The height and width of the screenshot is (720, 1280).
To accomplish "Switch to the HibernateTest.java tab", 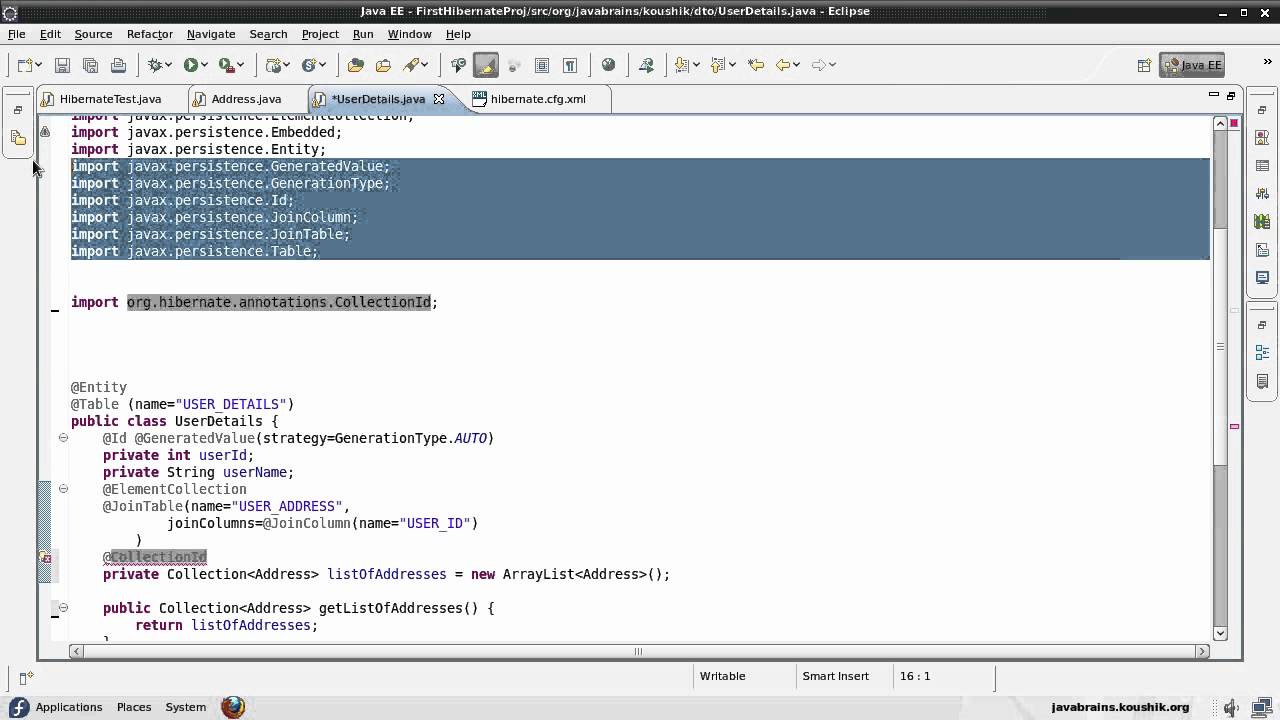I will [x=109, y=99].
